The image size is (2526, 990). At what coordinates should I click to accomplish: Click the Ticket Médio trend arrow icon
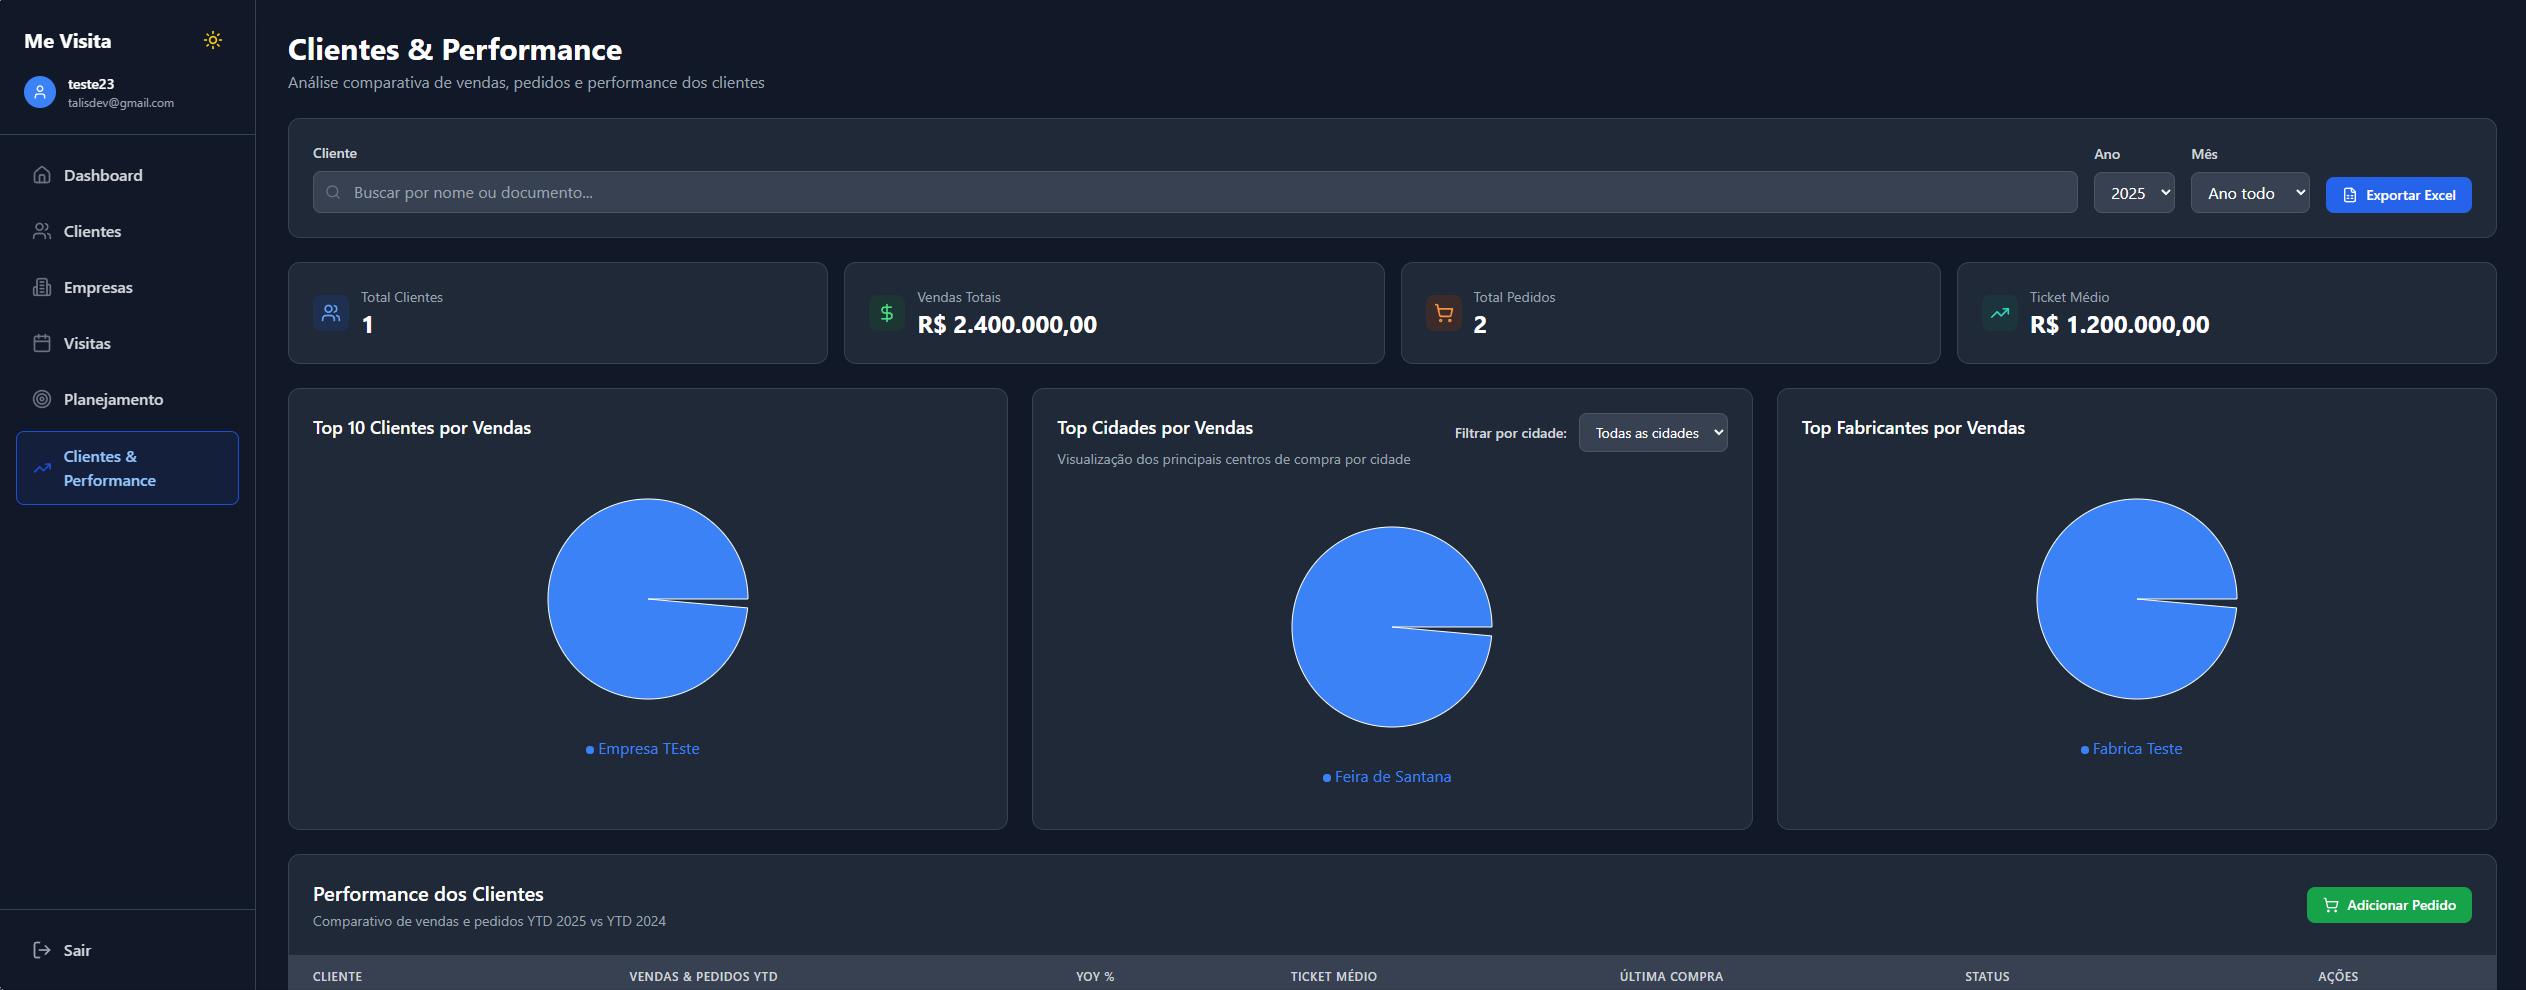[x=1999, y=313]
